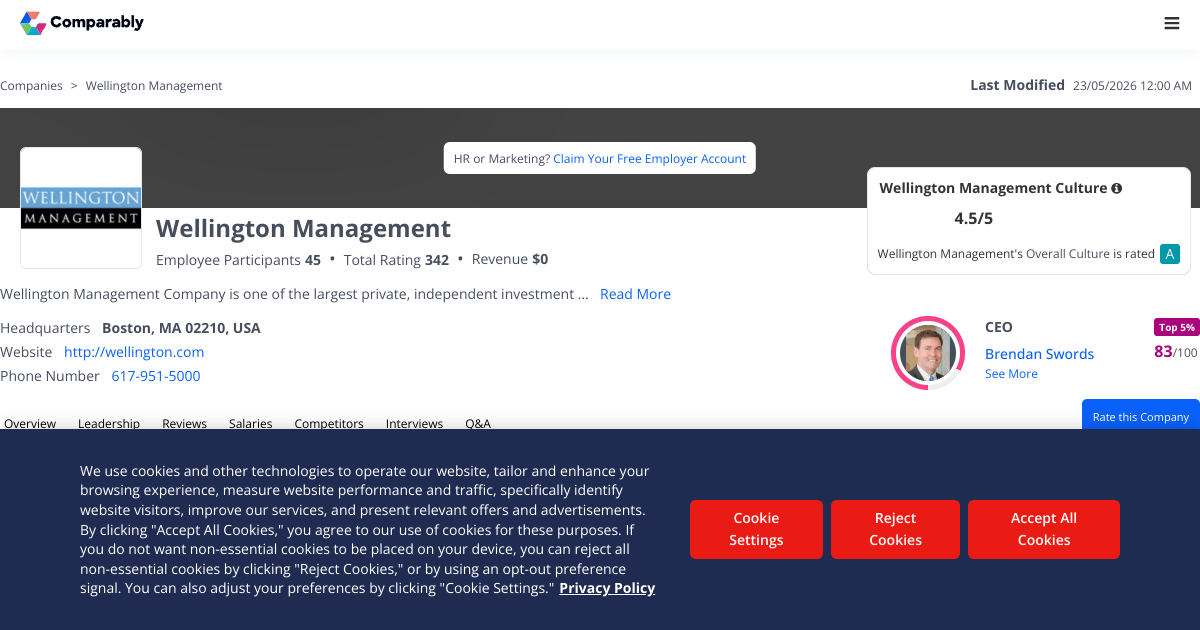Viewport: 1200px width, 630px height.
Task: Open the Privacy Policy link
Action: point(607,588)
